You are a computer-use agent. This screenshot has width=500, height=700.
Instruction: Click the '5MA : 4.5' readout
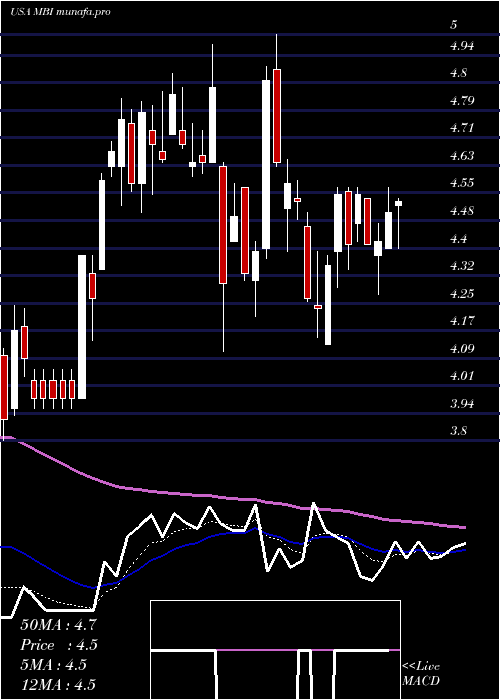coord(53,665)
